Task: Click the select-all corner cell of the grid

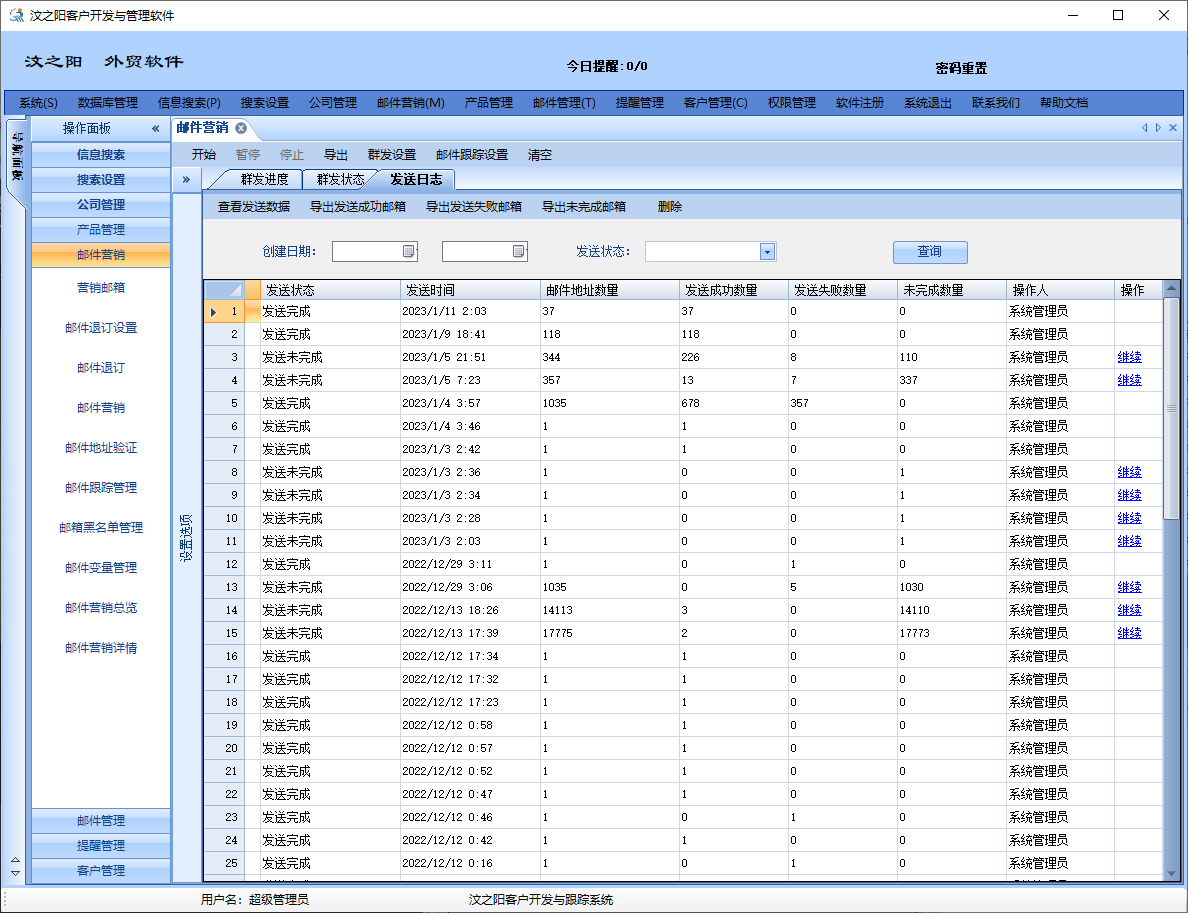Action: click(x=224, y=290)
